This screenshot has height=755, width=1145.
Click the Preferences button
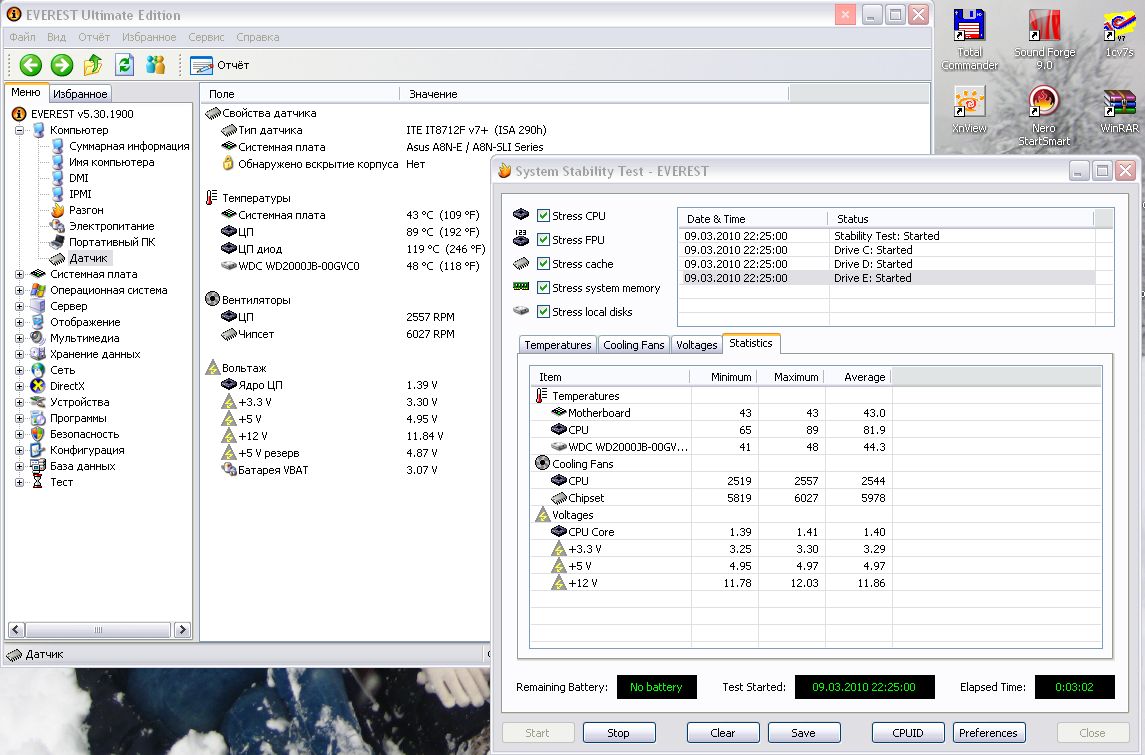(x=988, y=733)
